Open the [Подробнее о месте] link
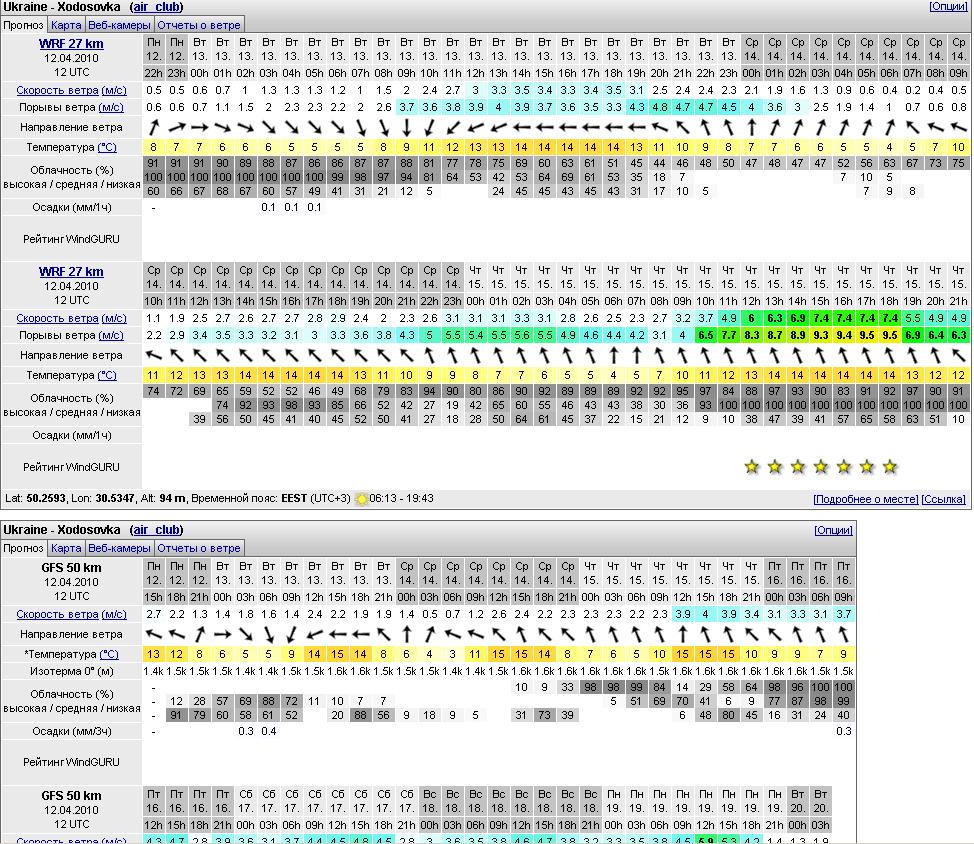974x844 pixels. [x=865, y=499]
